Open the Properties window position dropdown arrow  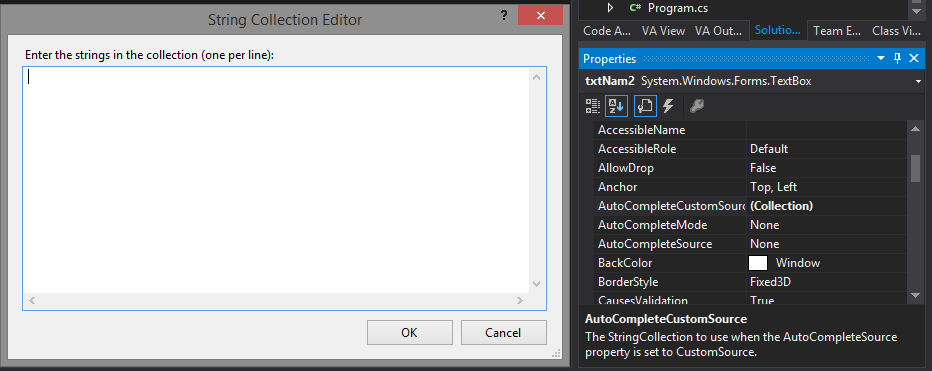[x=881, y=58]
